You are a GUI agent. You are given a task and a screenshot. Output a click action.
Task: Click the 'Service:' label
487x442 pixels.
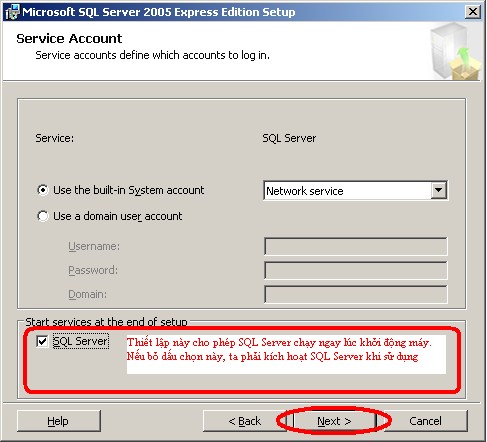[x=55, y=138]
